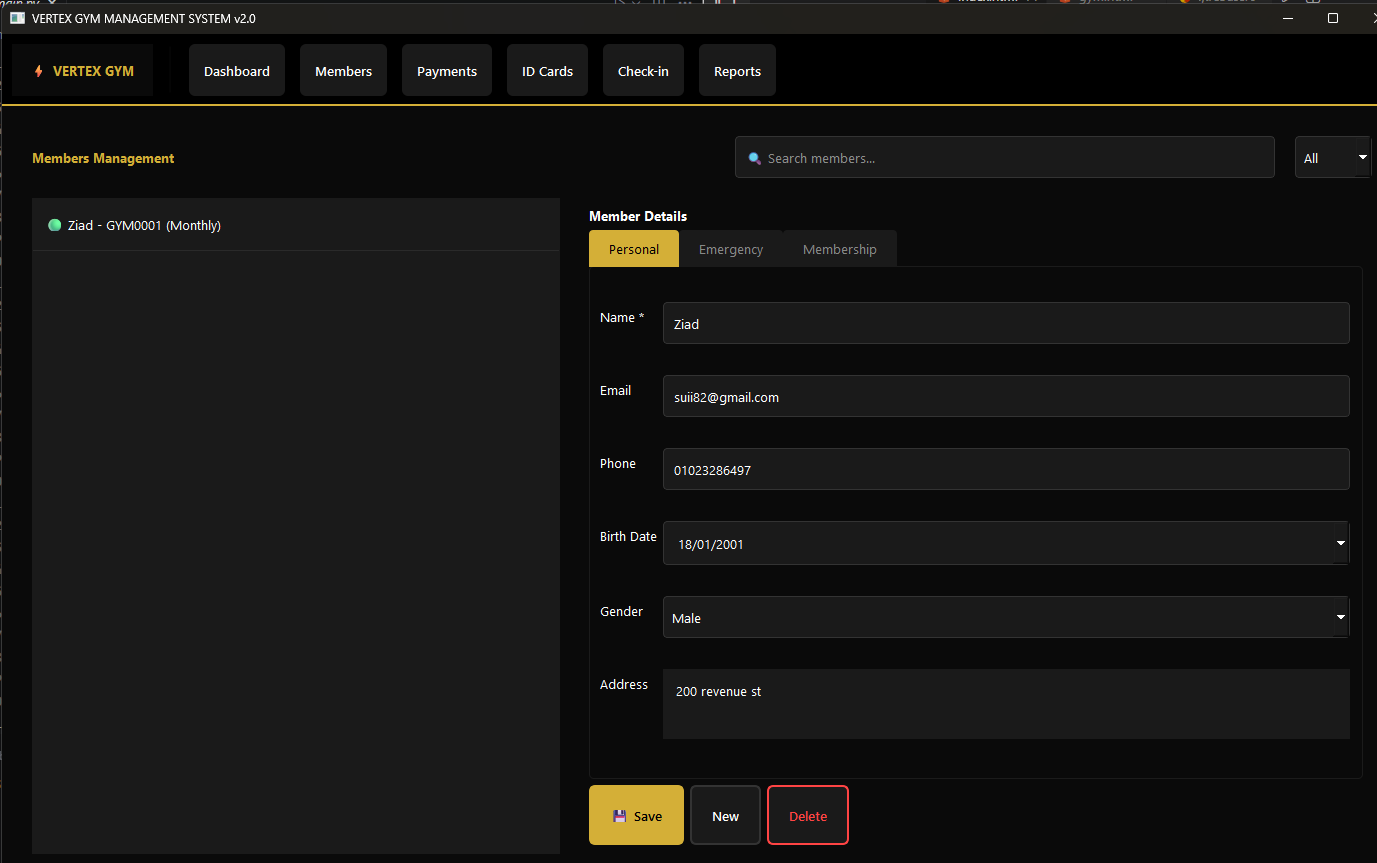Delete the selected member
The width and height of the screenshot is (1377, 863).
(807, 815)
